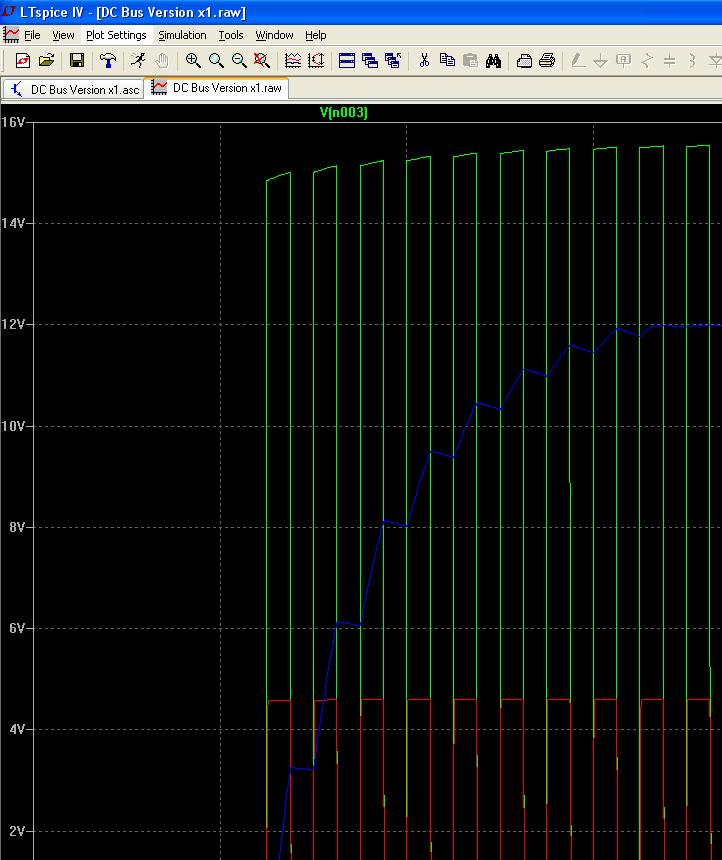Viewport: 722px width, 860px height.
Task: Click the 10V axis label
Action: click(x=13, y=426)
